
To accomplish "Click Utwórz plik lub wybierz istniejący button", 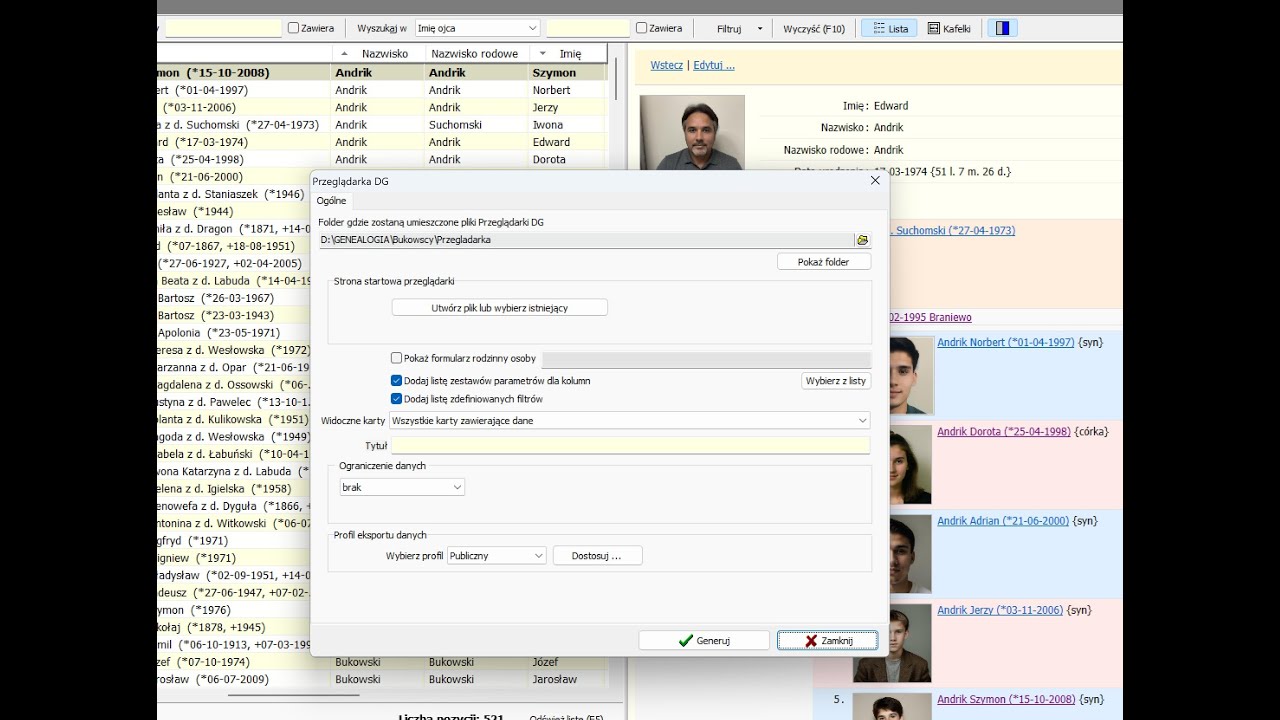I will click(499, 308).
